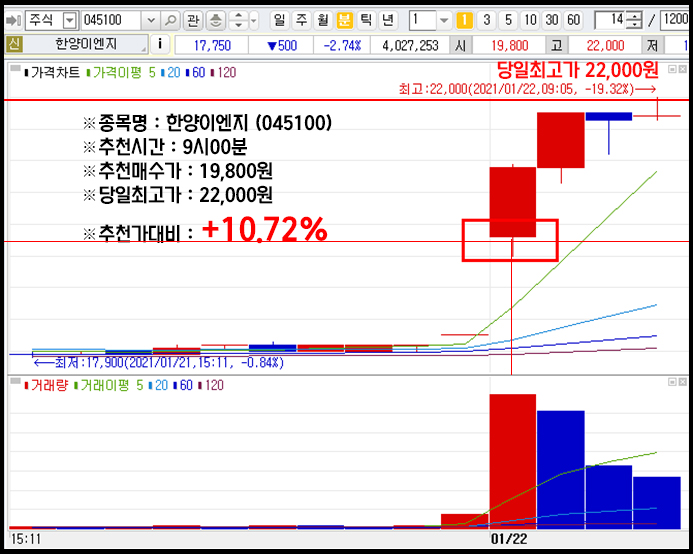Switch chart to 년 (yearly) period
The image size is (693, 554).
pyautogui.click(x=388, y=20)
